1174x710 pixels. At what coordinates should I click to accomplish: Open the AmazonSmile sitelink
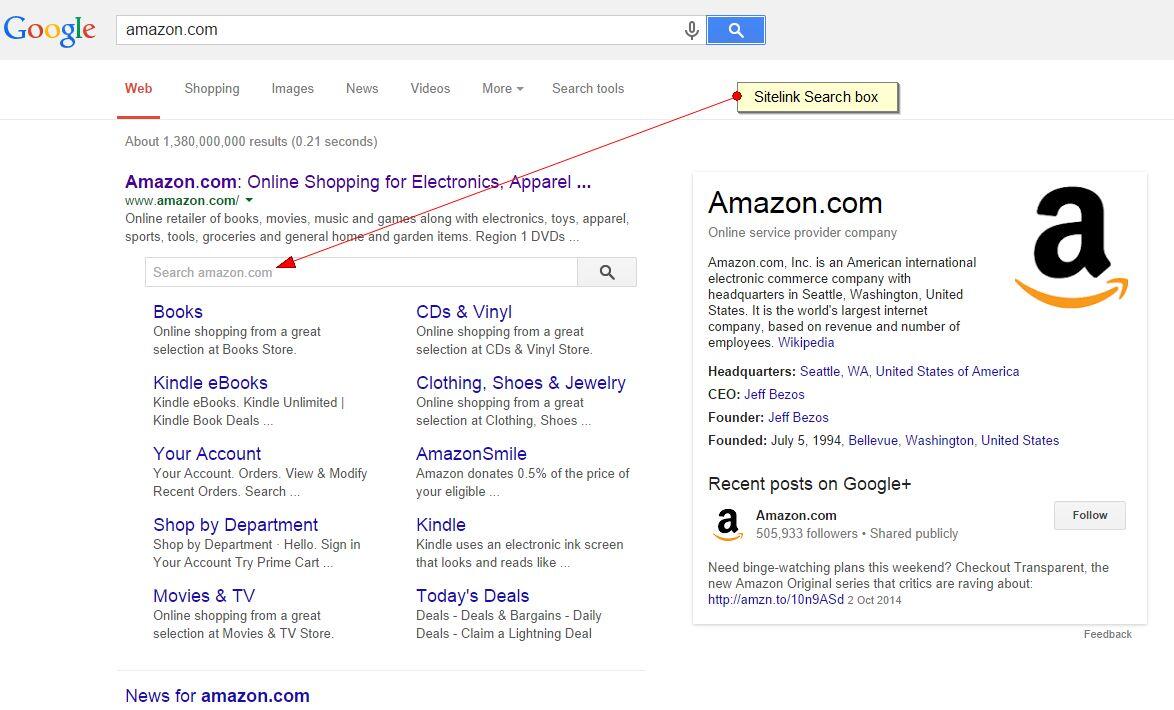[x=472, y=454]
